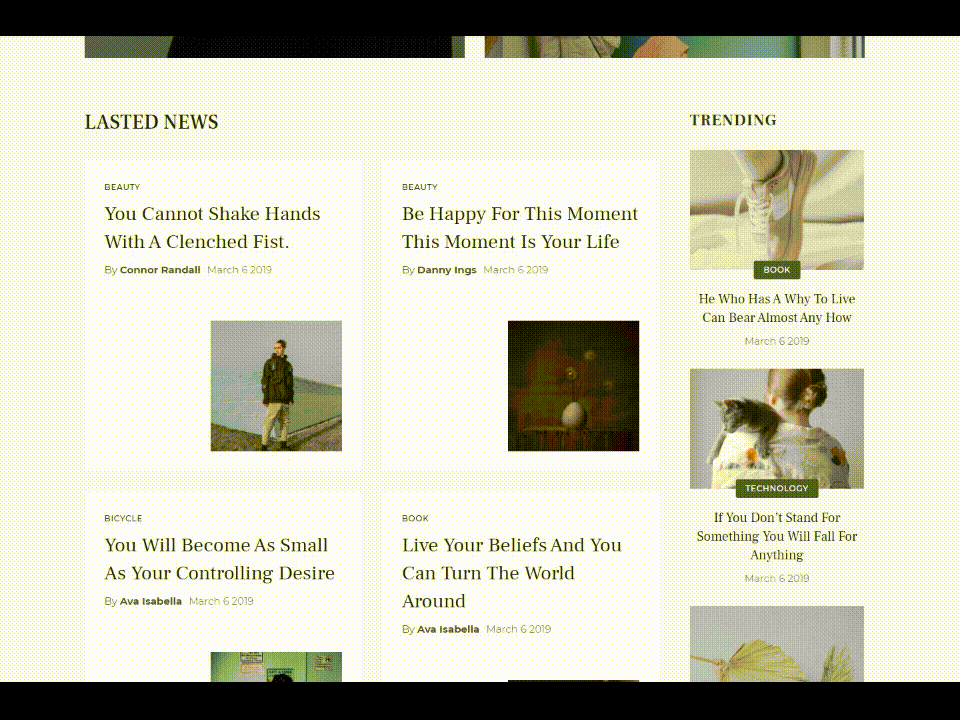Open the "Be Happy For This Moment" article

pyautogui.click(x=519, y=228)
